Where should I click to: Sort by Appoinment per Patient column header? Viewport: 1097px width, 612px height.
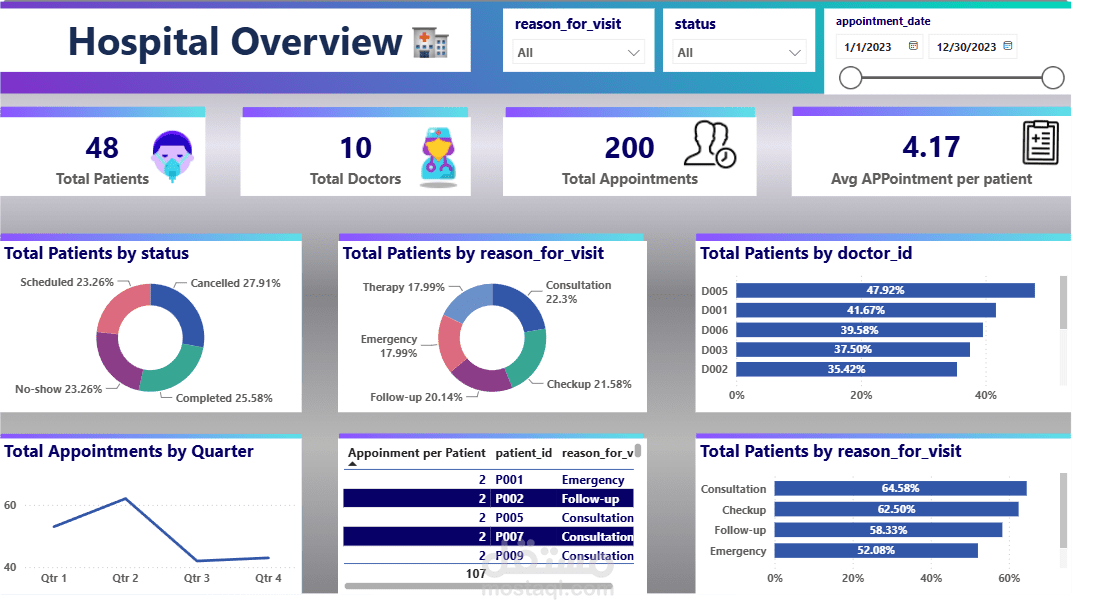click(416, 453)
